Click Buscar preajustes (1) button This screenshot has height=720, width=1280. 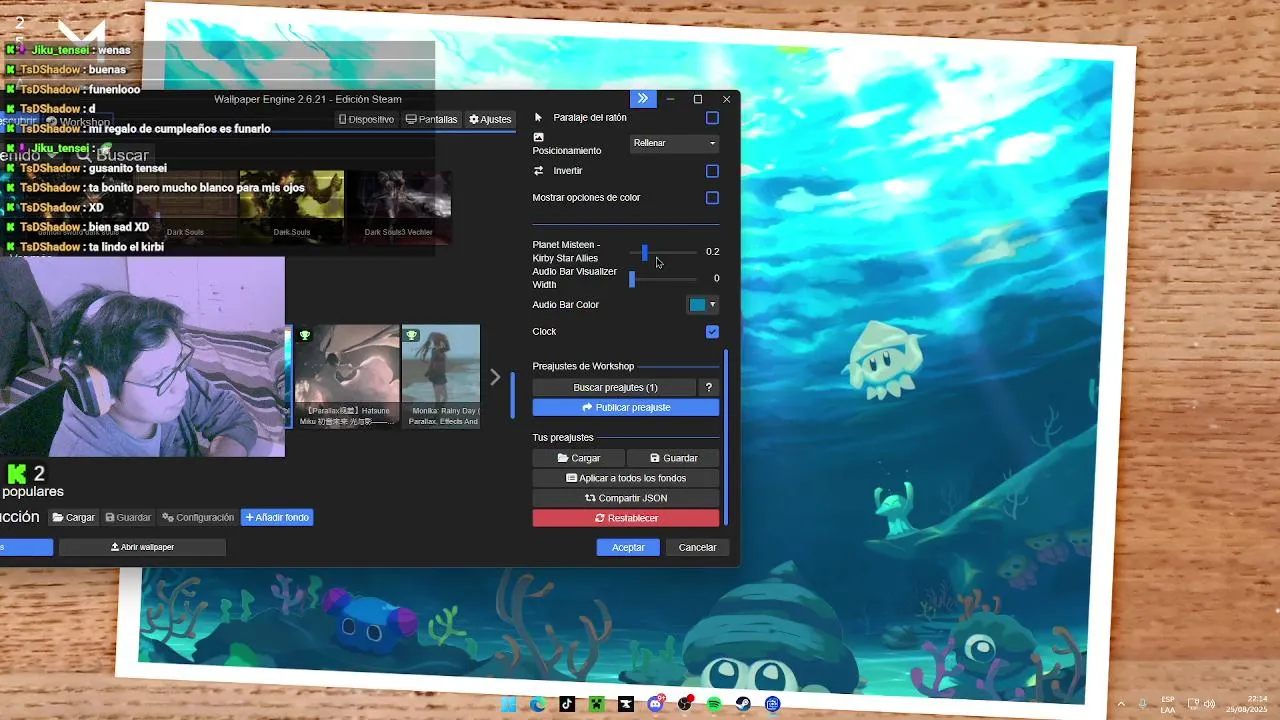pos(615,387)
